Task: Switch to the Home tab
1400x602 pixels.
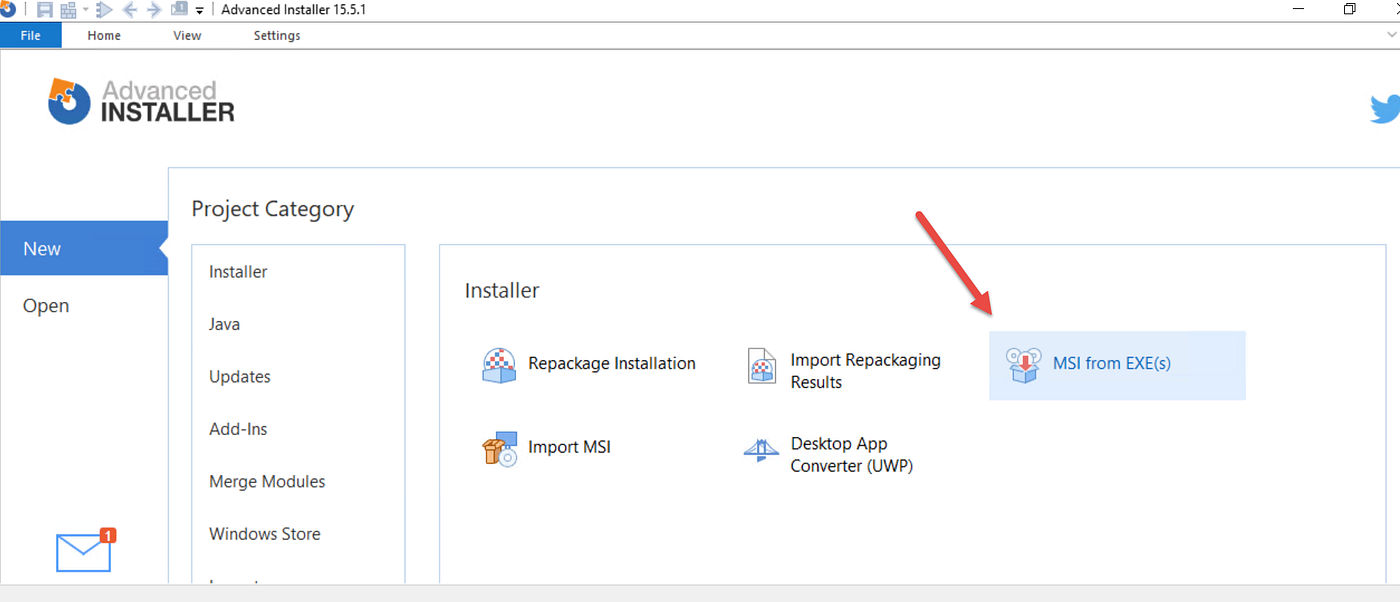Action: tap(103, 35)
